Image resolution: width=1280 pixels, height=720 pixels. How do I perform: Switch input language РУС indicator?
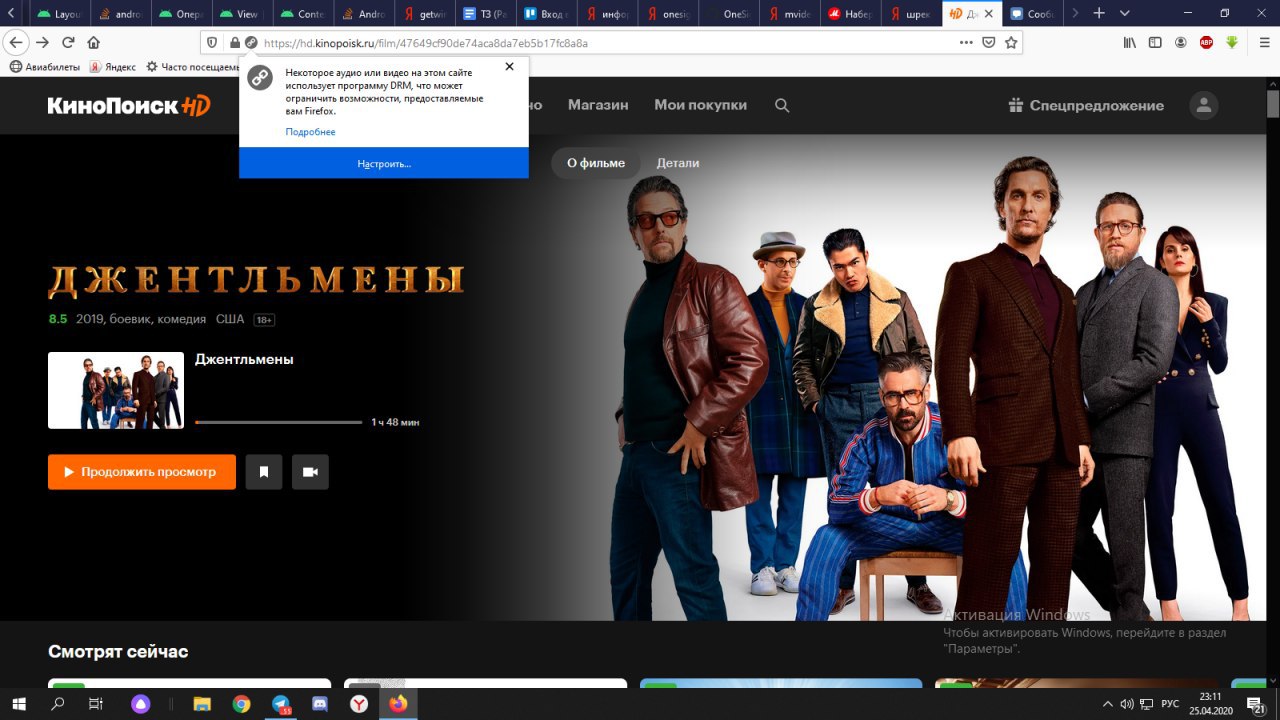[1169, 704]
